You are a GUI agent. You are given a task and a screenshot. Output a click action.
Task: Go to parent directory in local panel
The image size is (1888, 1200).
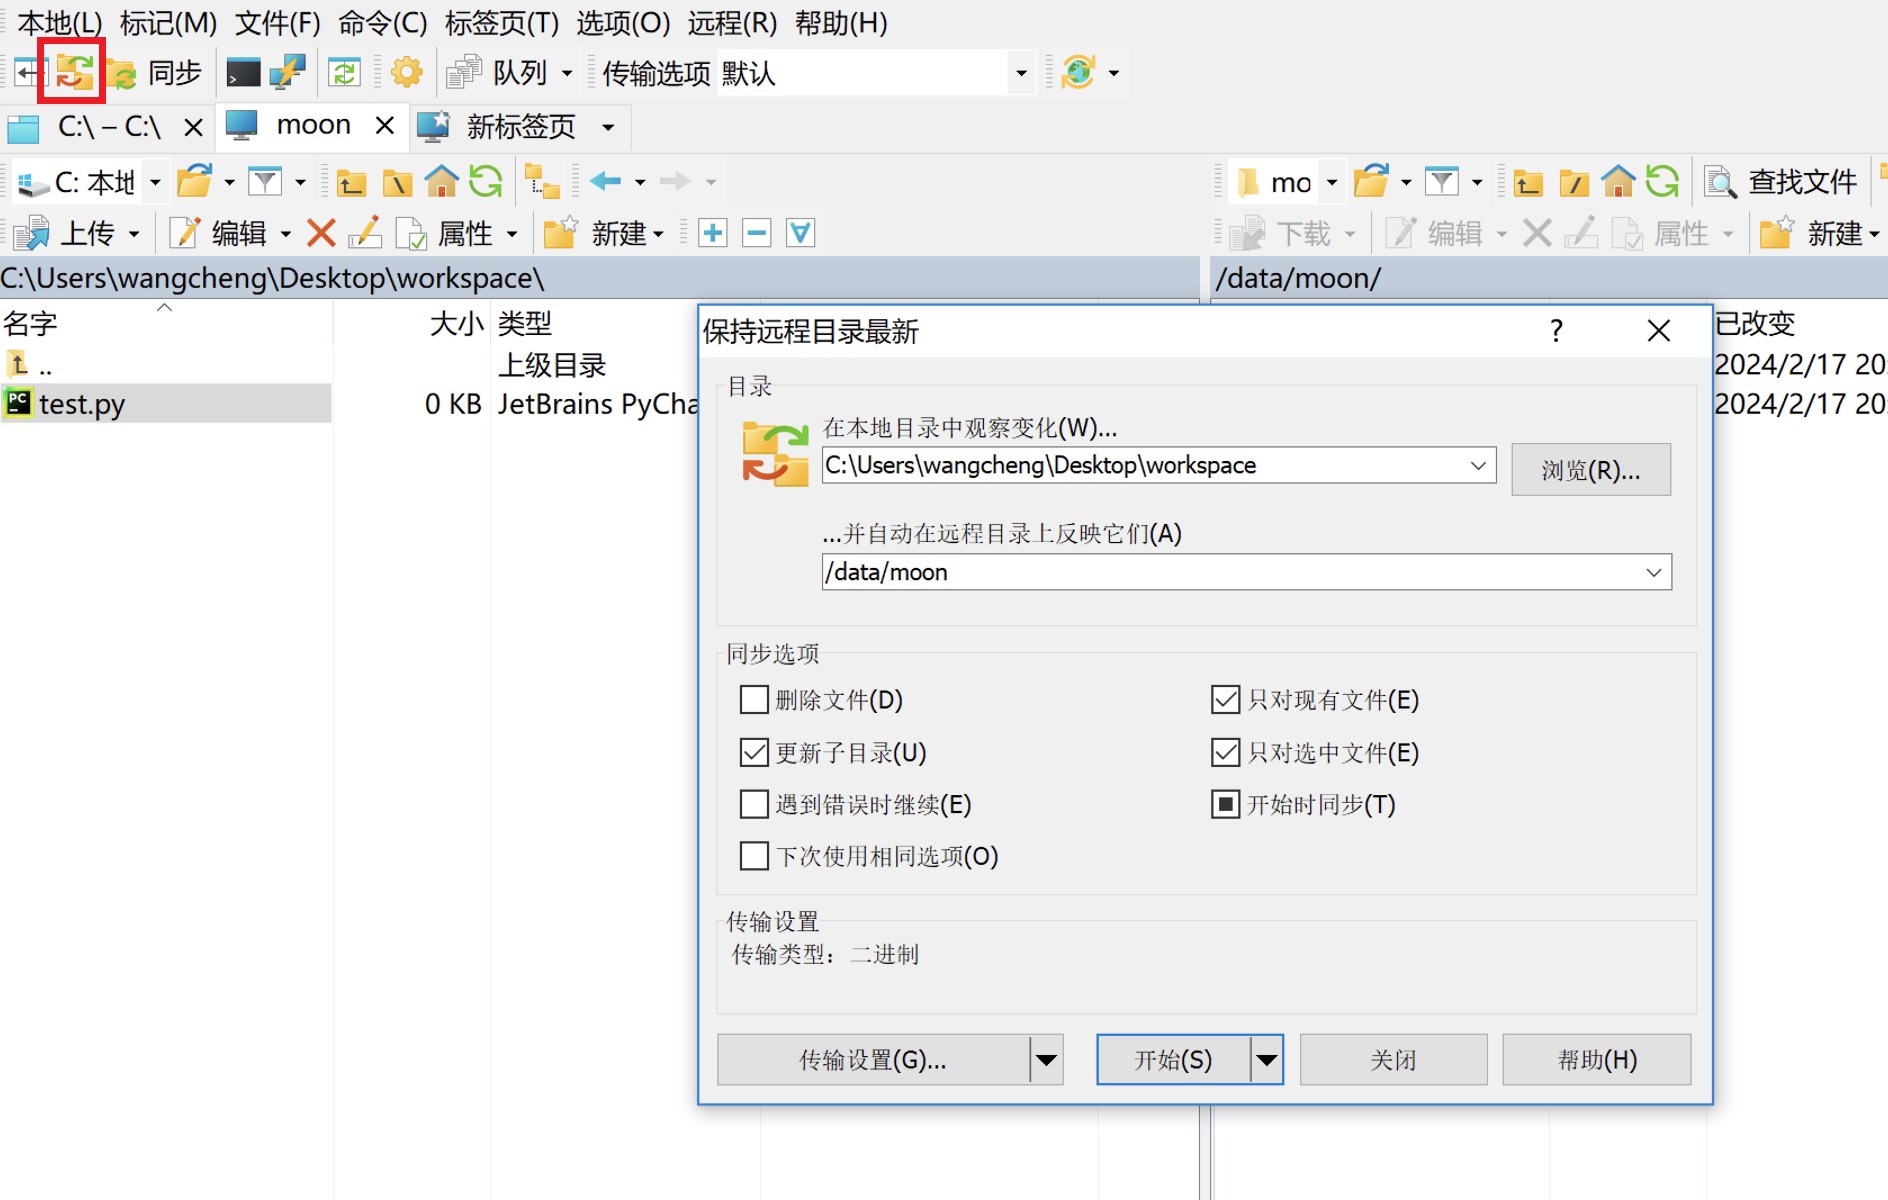pos(351,182)
